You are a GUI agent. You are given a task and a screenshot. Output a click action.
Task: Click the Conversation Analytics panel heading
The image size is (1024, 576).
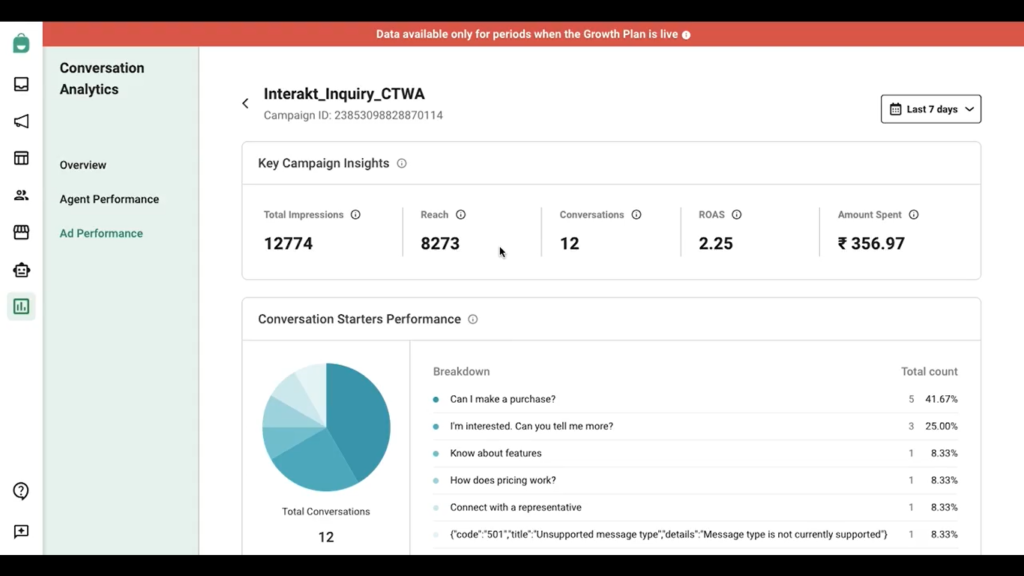[102, 78]
